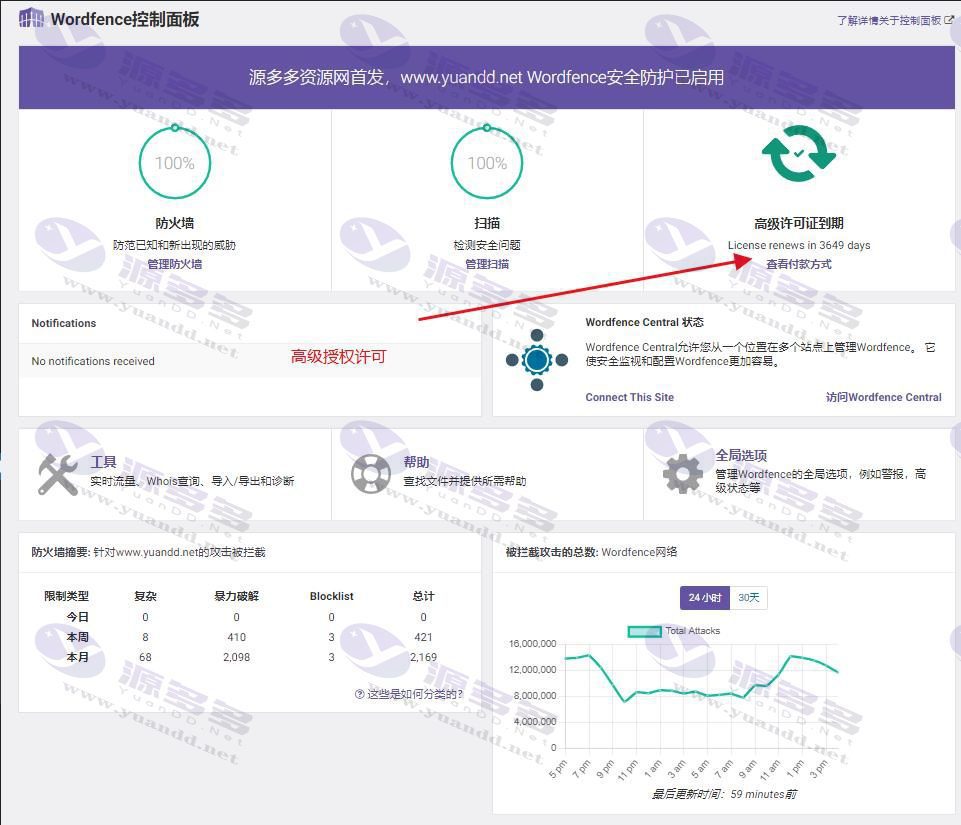This screenshot has height=825, width=961.
Task: Click the 复杂 column header
Action: pyautogui.click(x=145, y=596)
